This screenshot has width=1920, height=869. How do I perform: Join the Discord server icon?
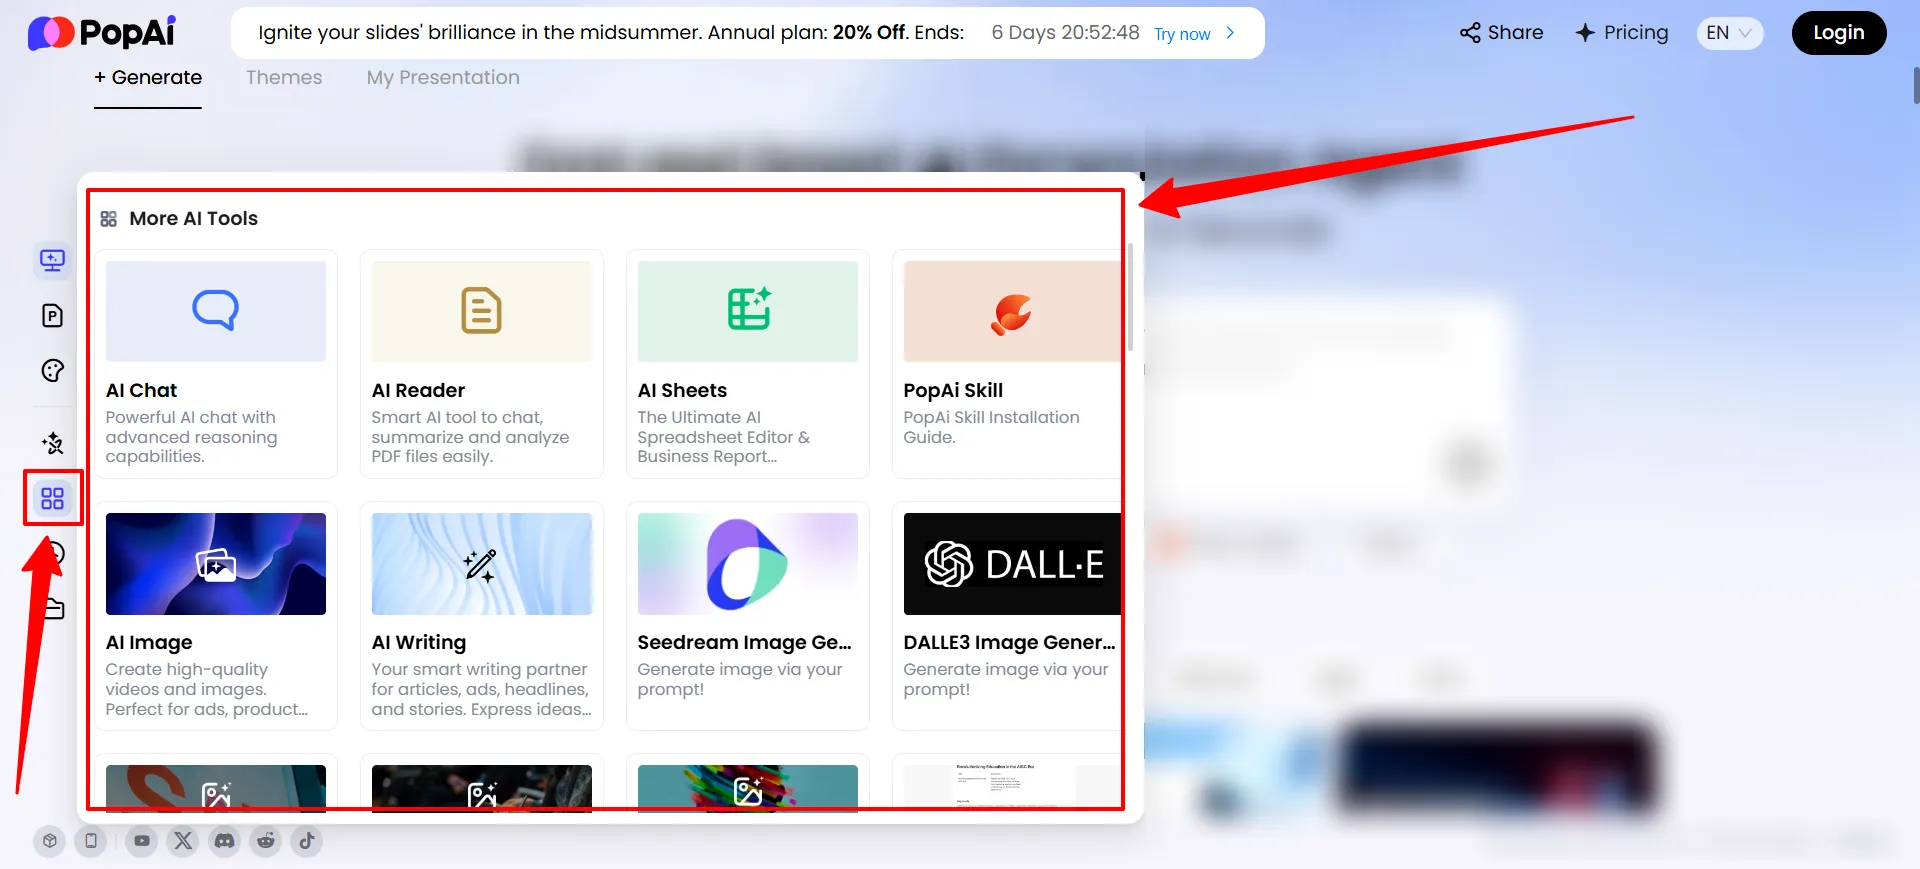tap(225, 841)
